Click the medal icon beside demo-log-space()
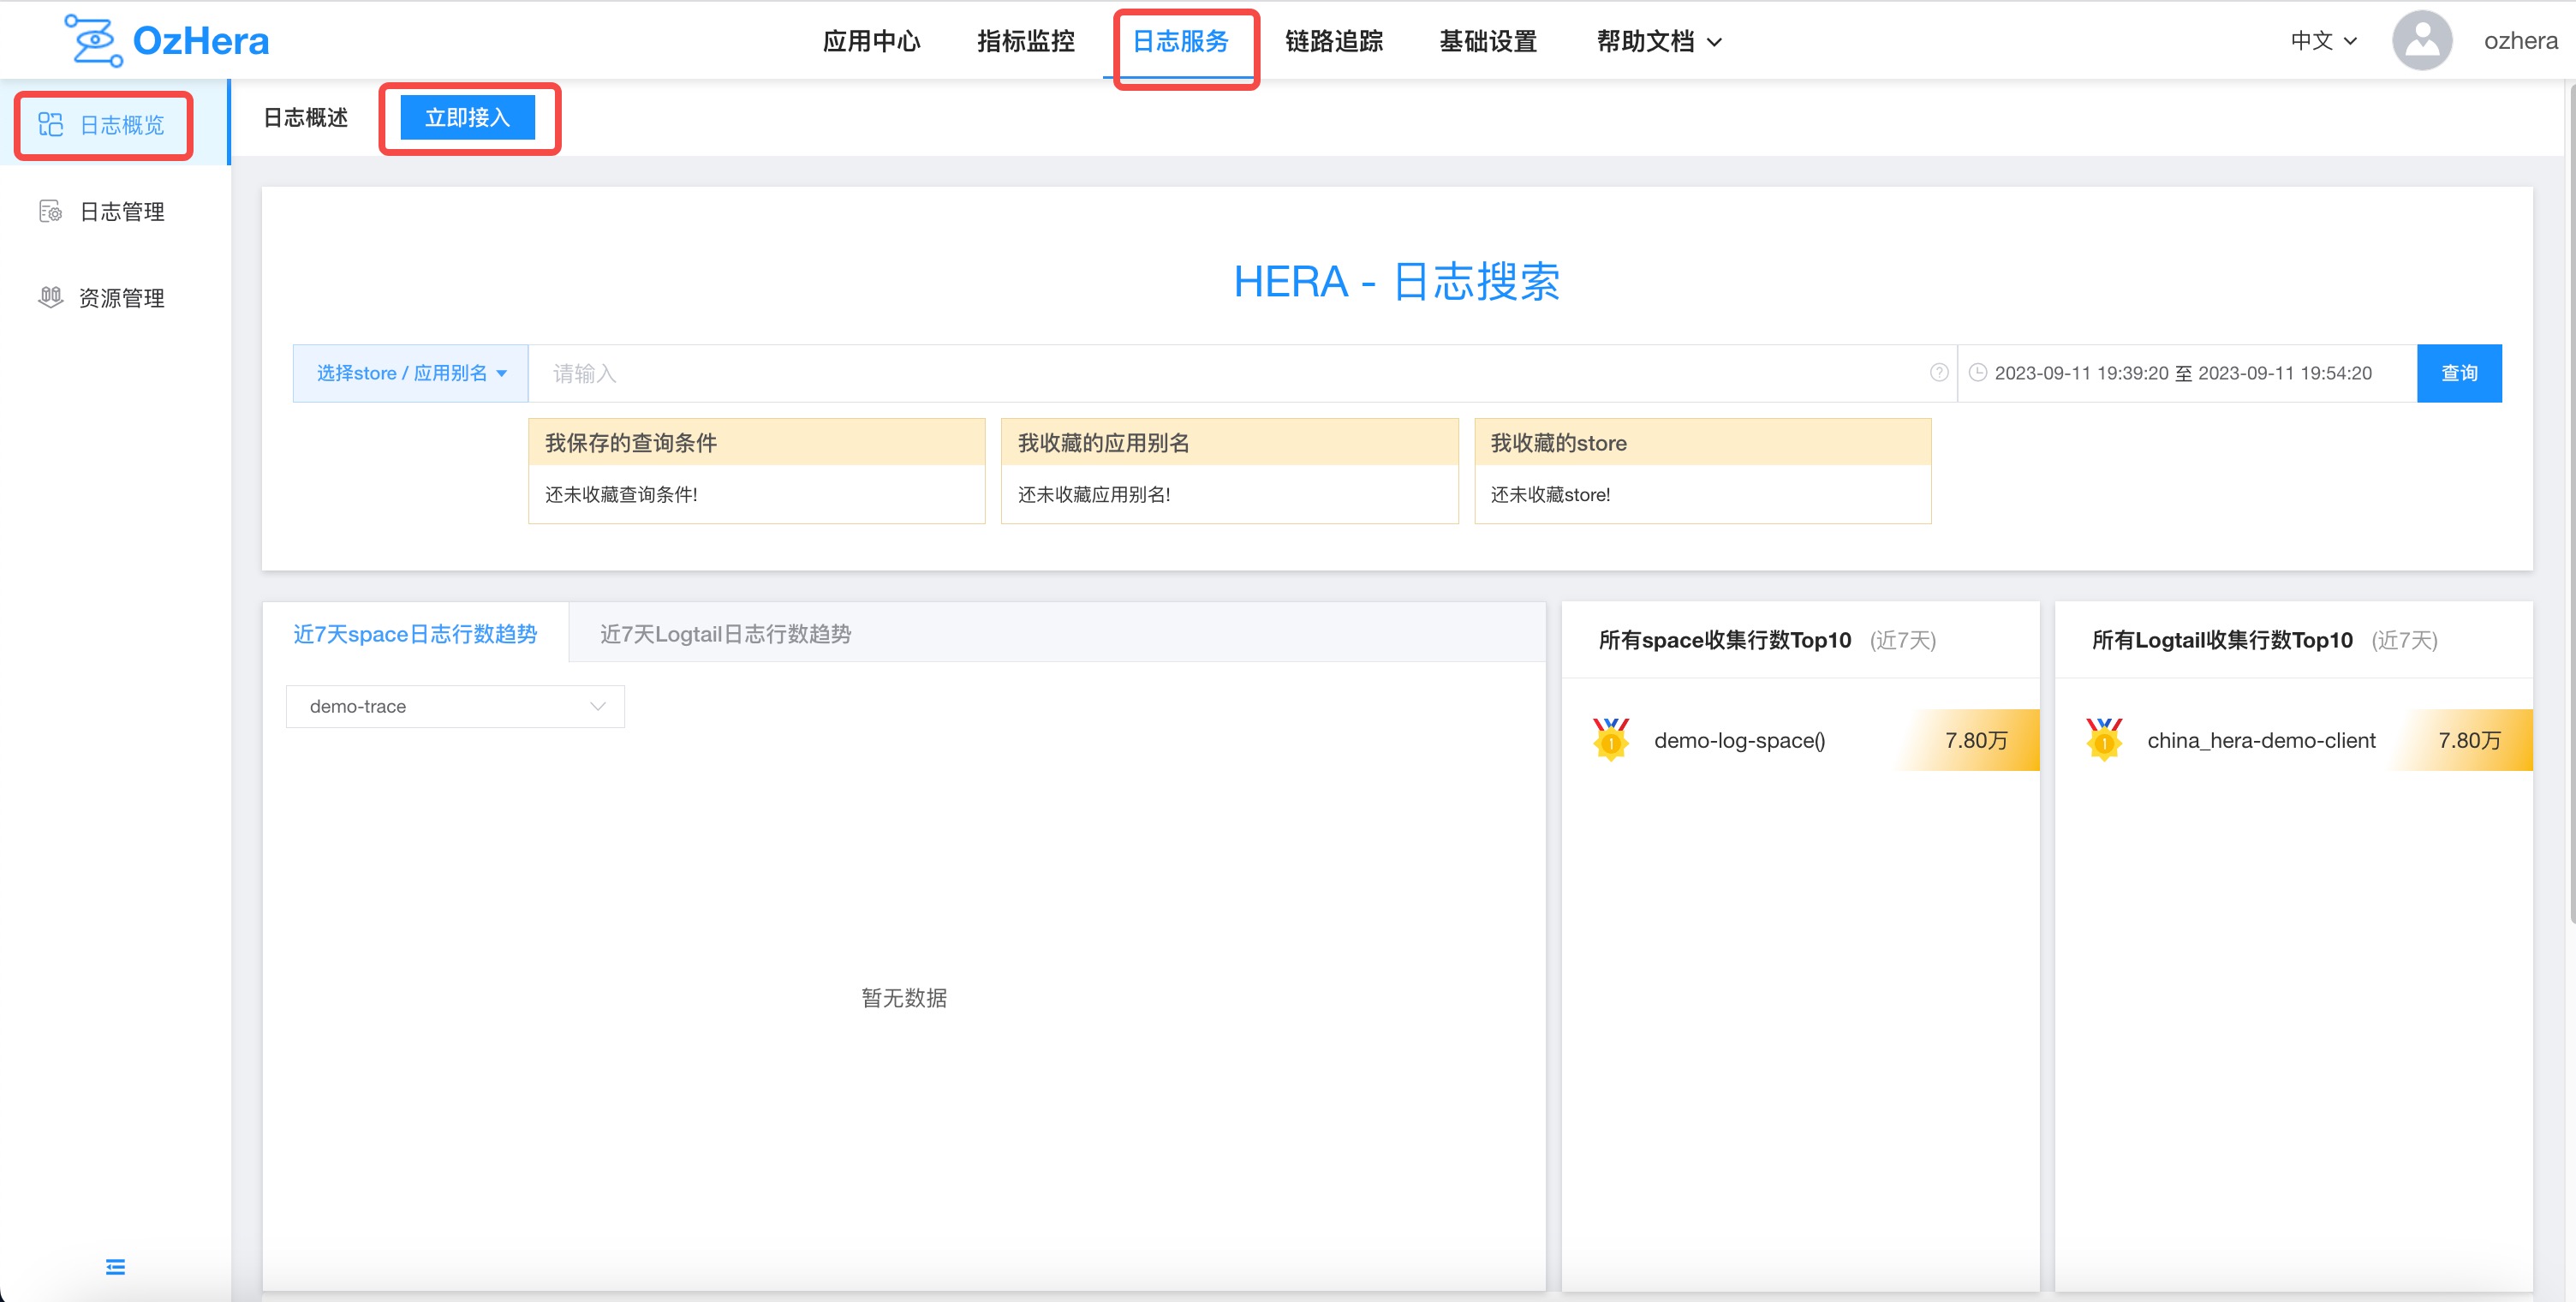 click(x=1611, y=740)
